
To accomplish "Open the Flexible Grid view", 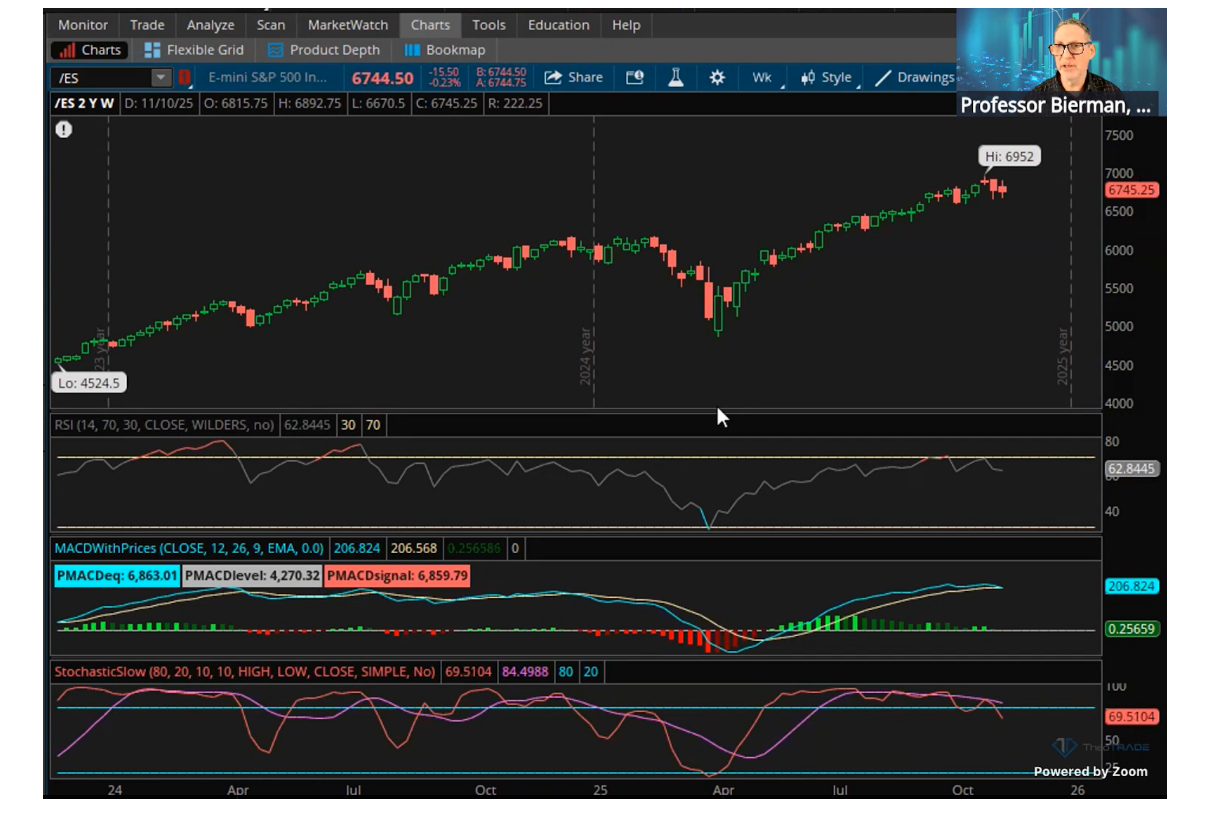I will pos(194,50).
